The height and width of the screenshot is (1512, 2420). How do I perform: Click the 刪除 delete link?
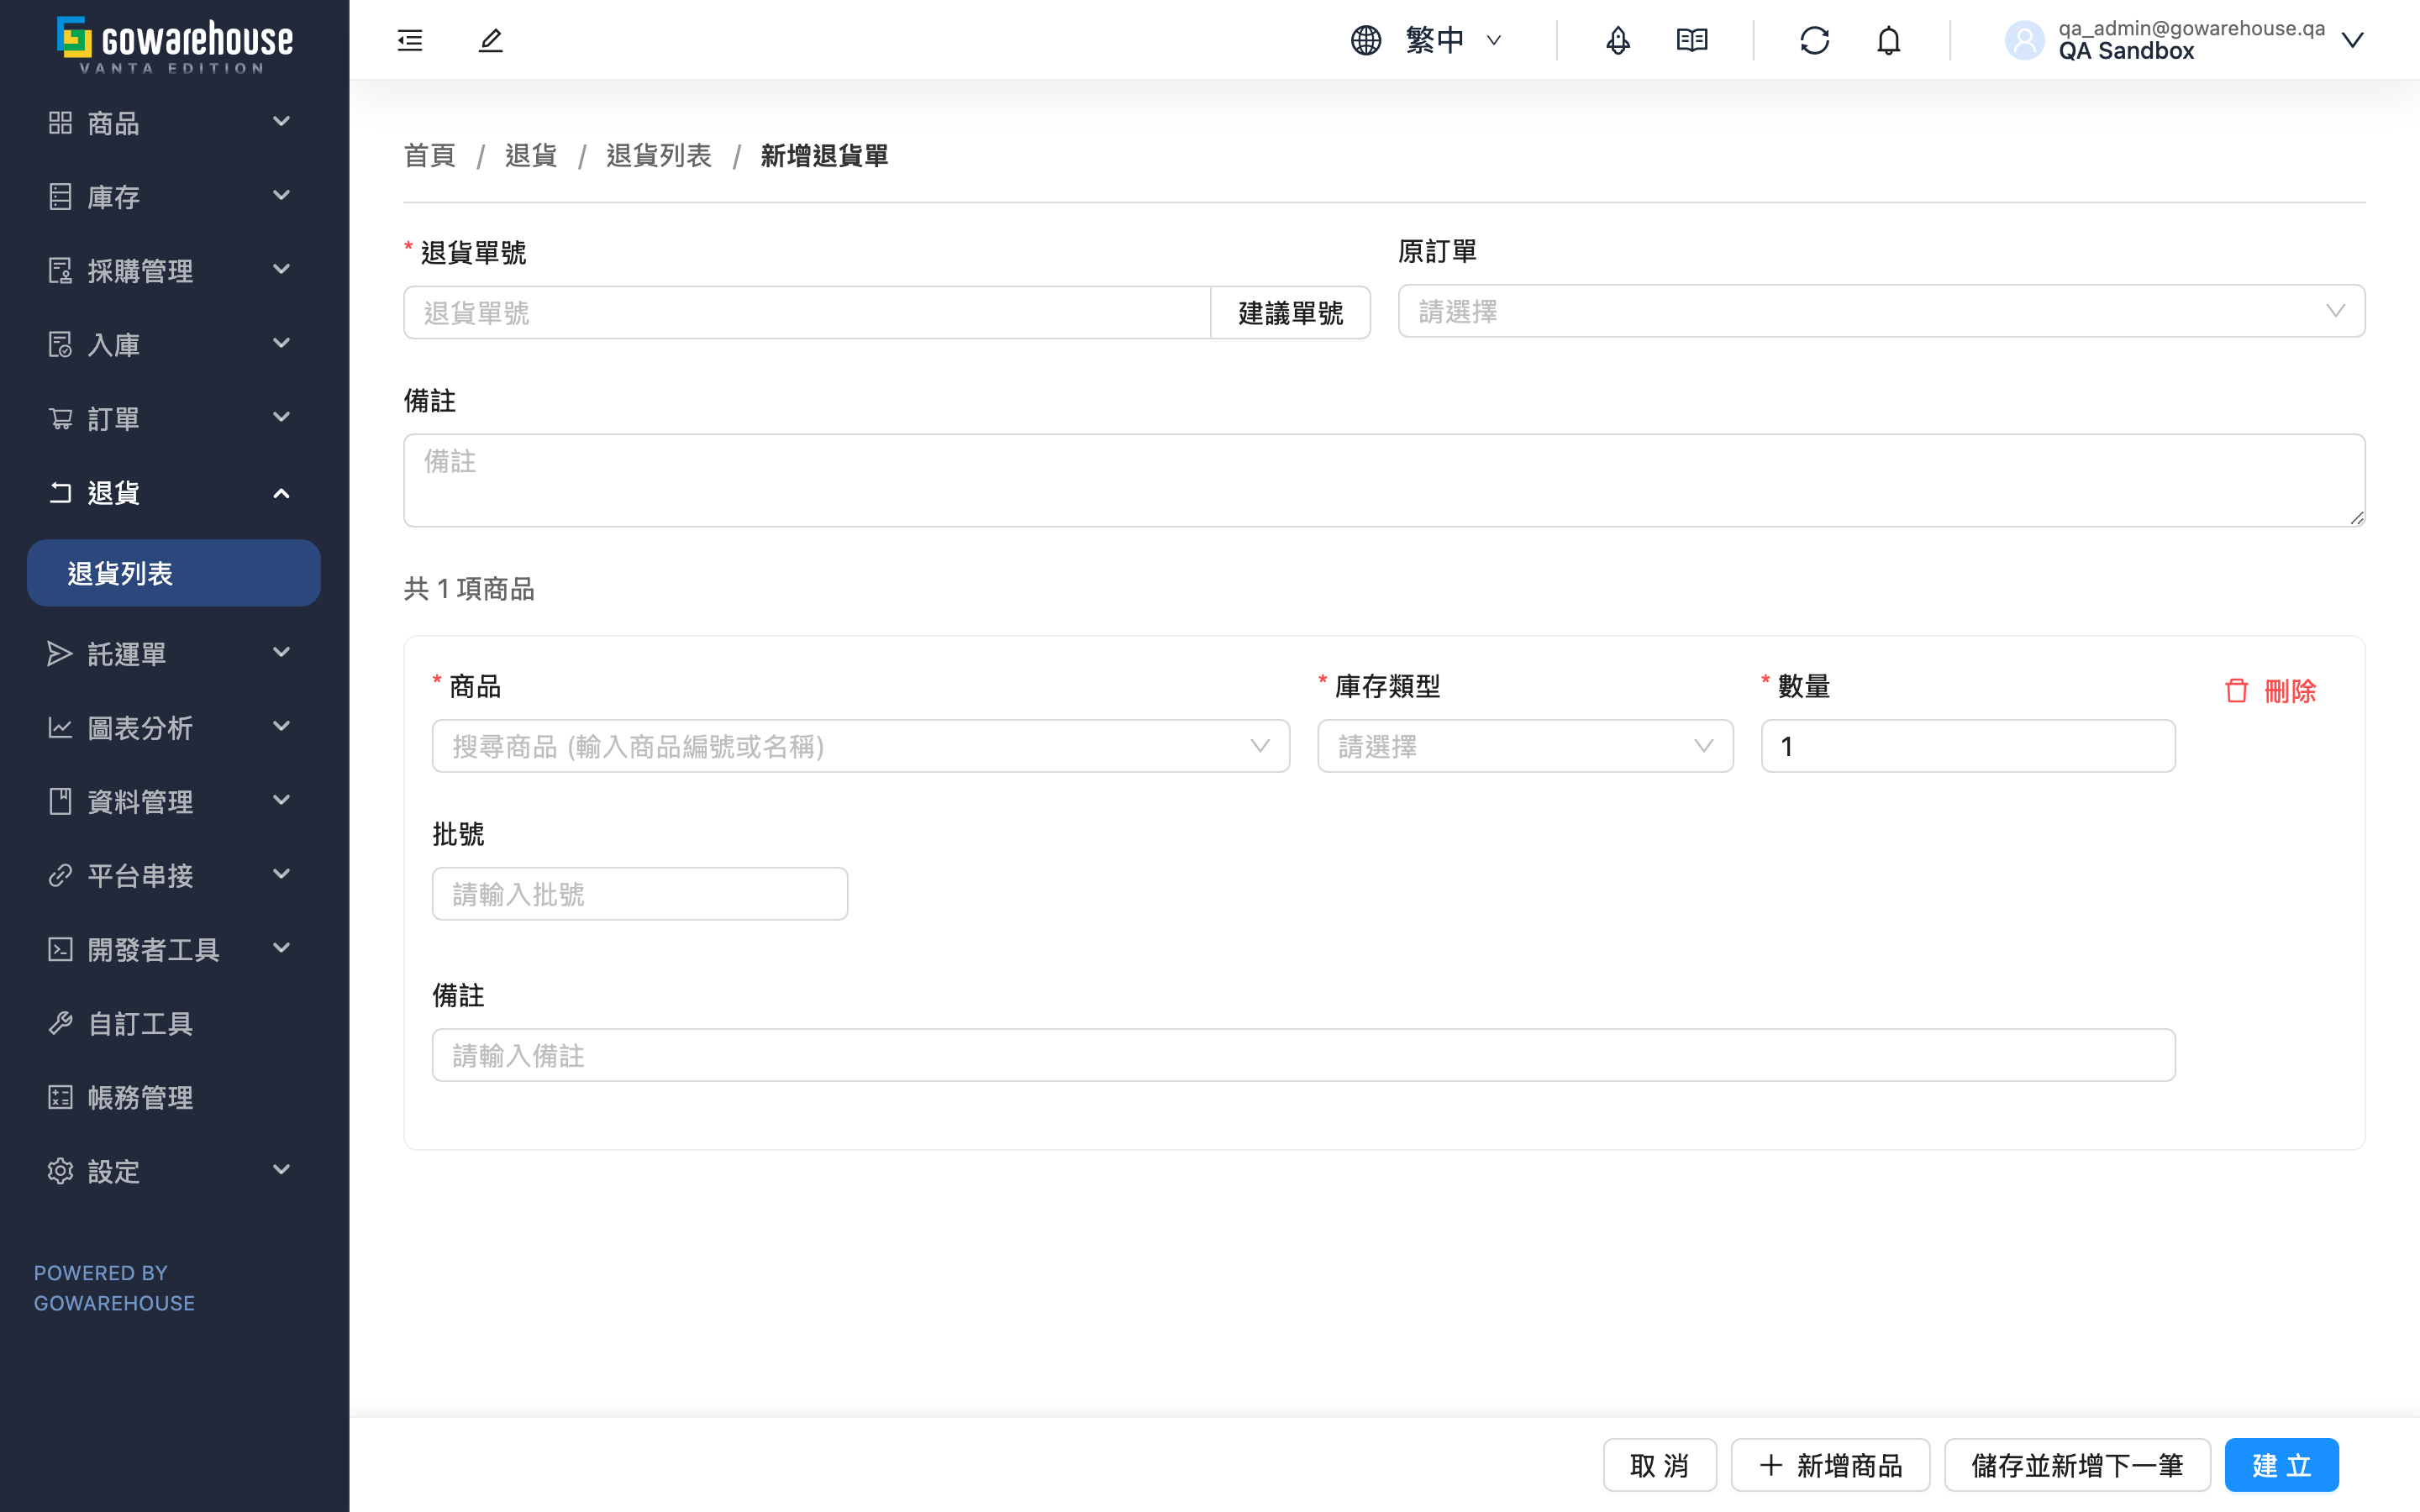tap(2290, 690)
